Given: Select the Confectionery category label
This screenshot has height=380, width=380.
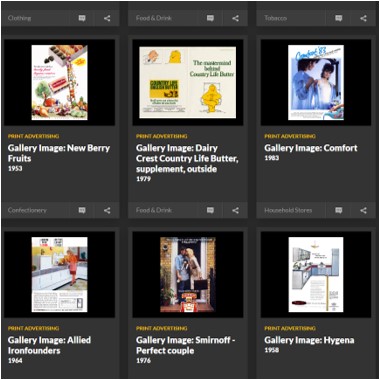Looking at the screenshot, I should [x=27, y=210].
